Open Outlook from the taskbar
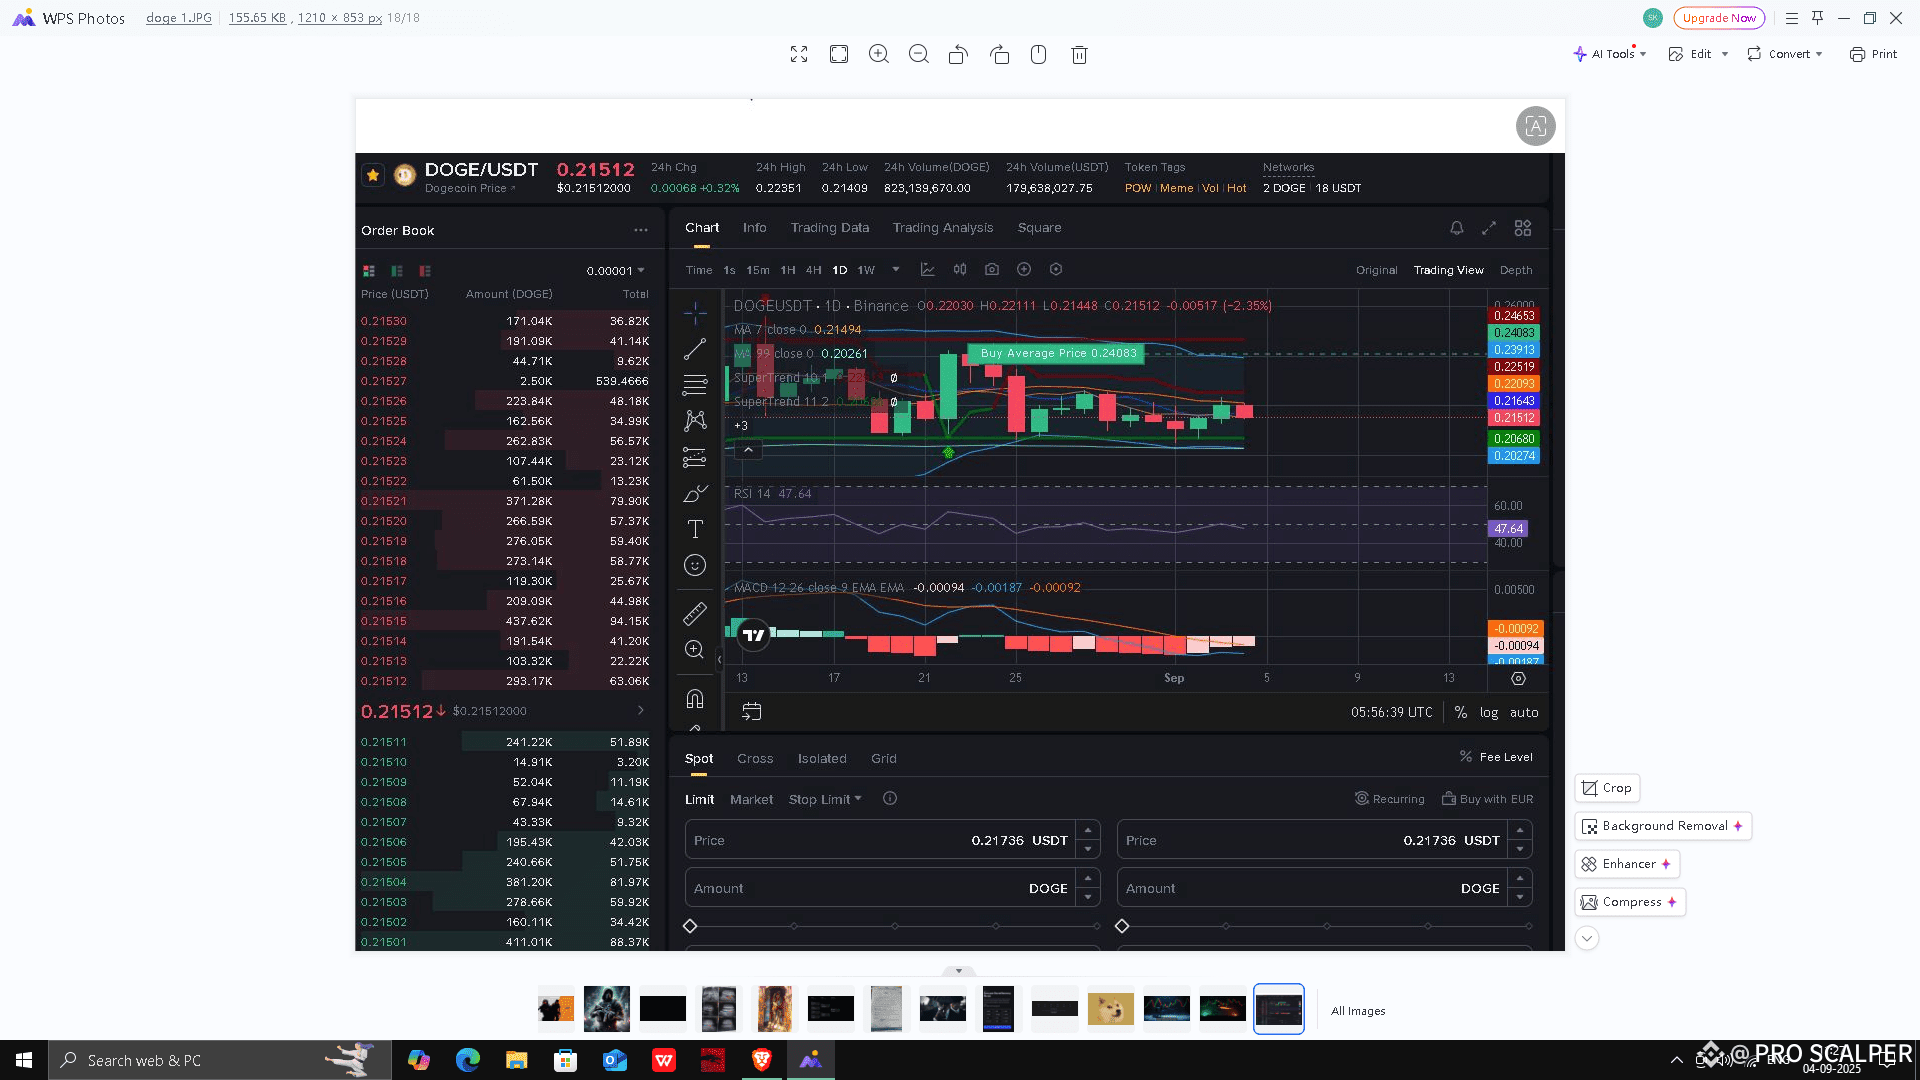The height and width of the screenshot is (1080, 1920). [x=615, y=1060]
